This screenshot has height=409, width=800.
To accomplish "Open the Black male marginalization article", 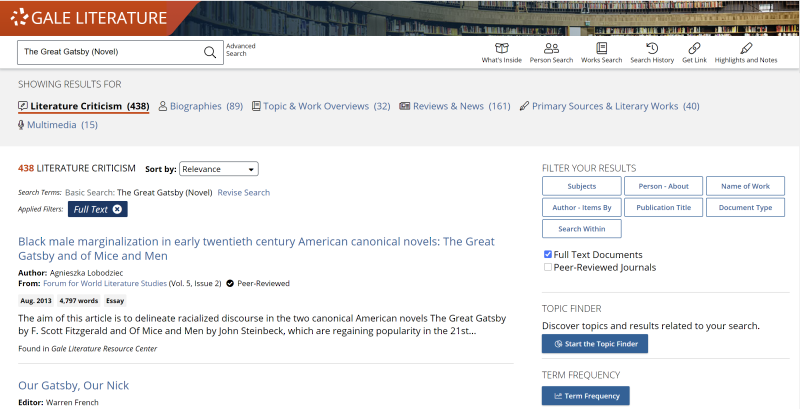I will (x=256, y=249).
